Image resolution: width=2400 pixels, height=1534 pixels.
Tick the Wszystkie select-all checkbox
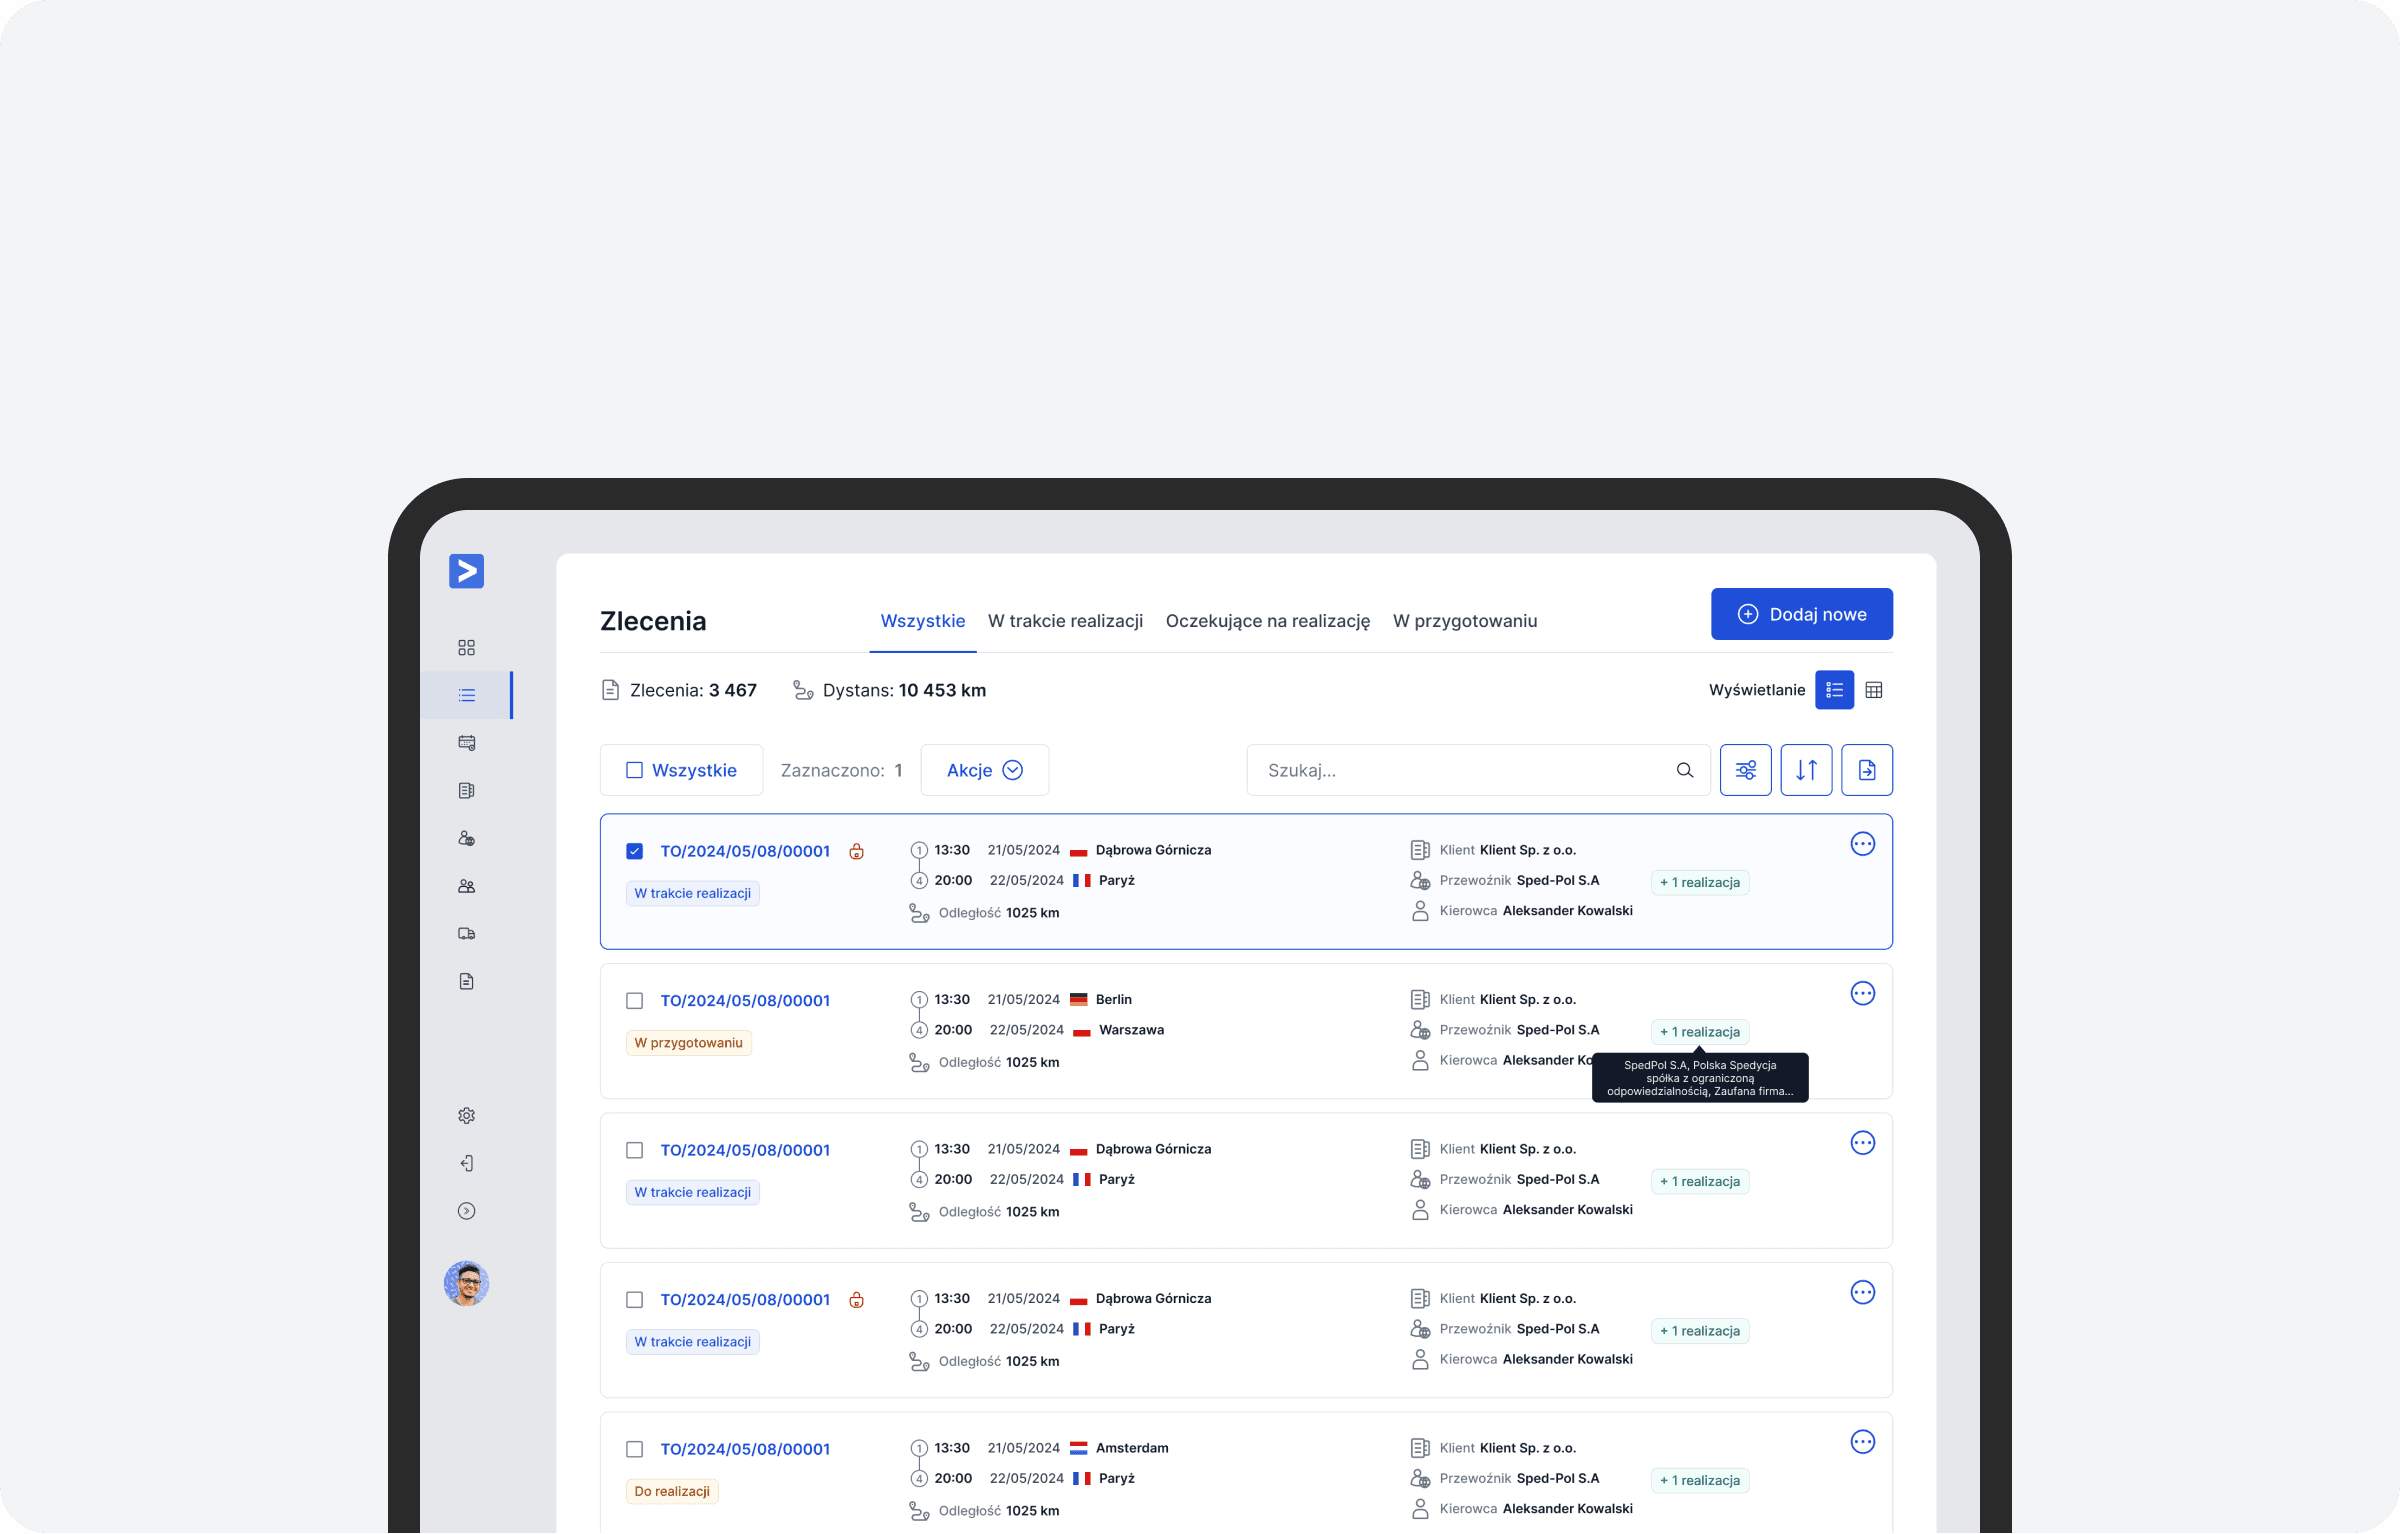[634, 770]
